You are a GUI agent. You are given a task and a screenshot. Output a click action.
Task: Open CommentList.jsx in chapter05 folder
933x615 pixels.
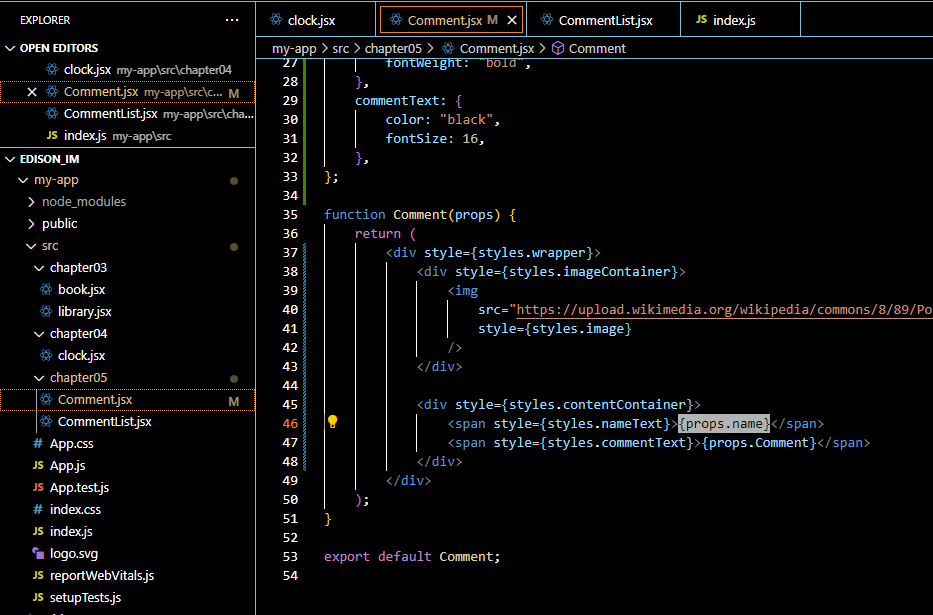point(105,422)
